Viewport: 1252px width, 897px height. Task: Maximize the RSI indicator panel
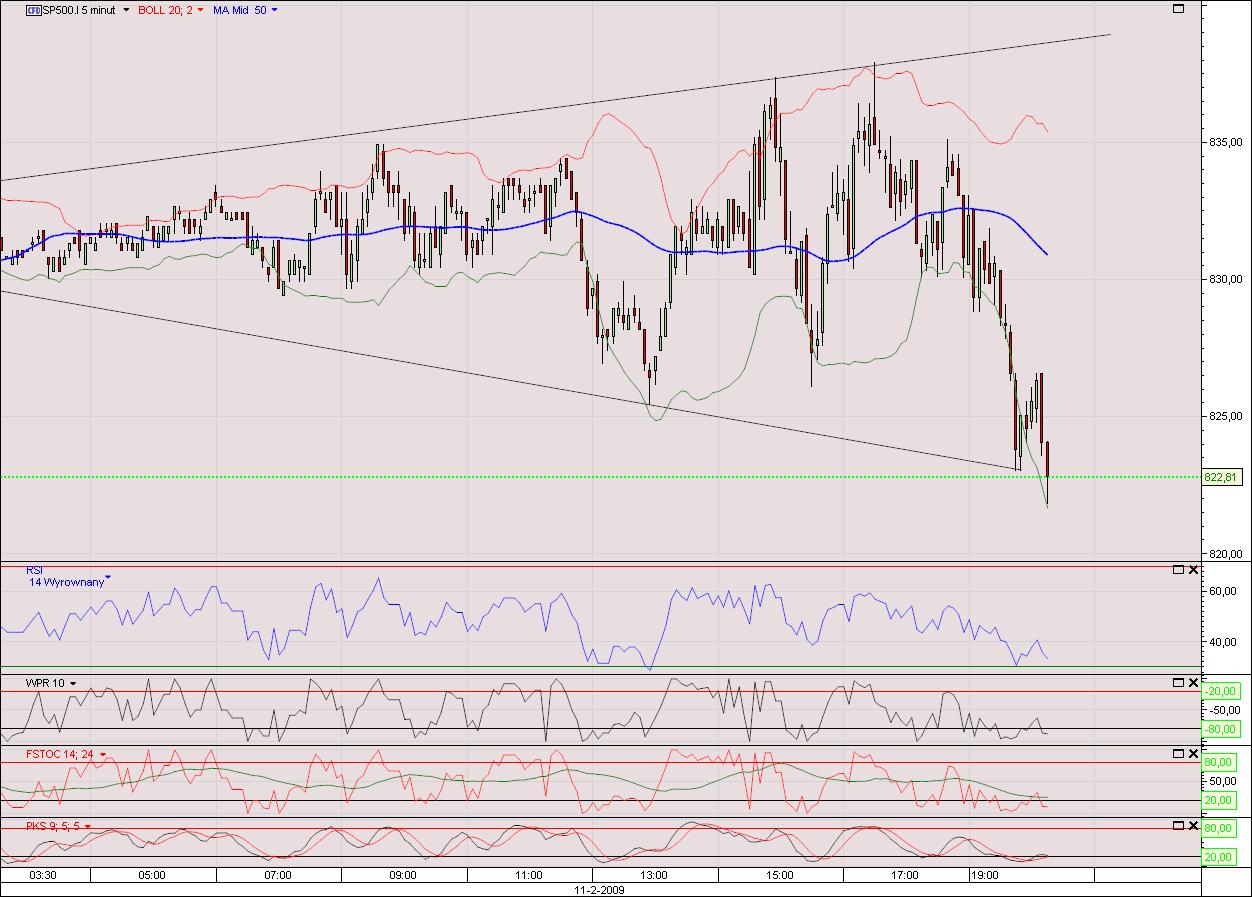tap(1178, 570)
